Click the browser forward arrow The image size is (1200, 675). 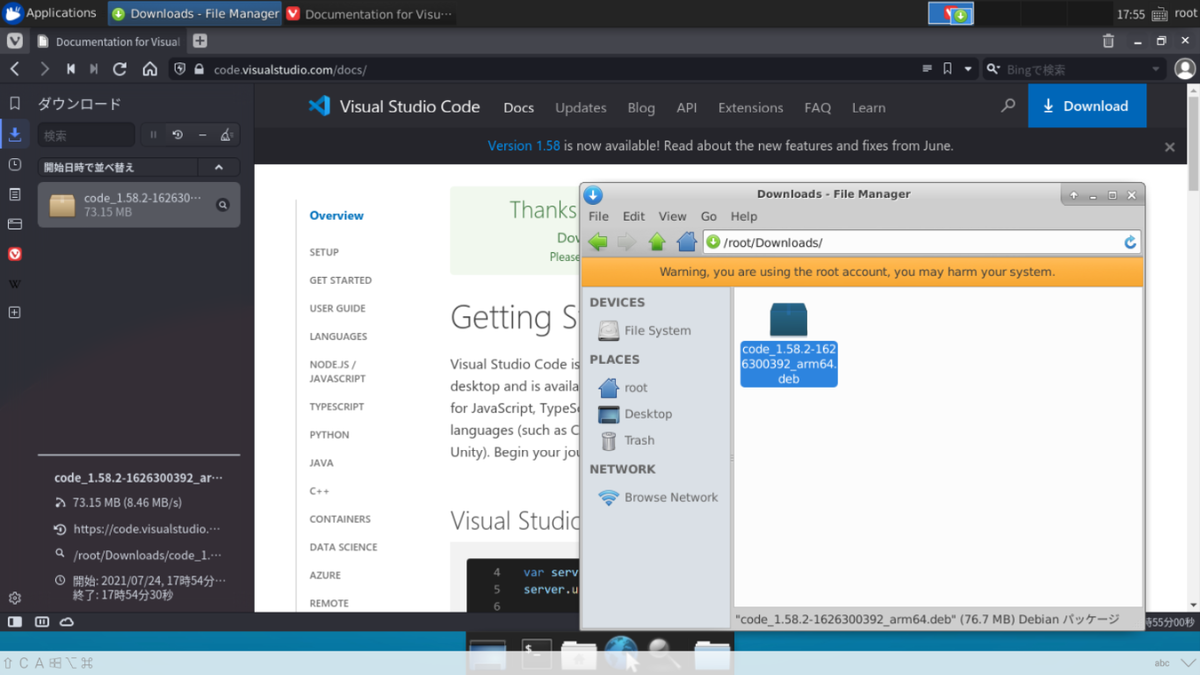pyautogui.click(x=44, y=69)
